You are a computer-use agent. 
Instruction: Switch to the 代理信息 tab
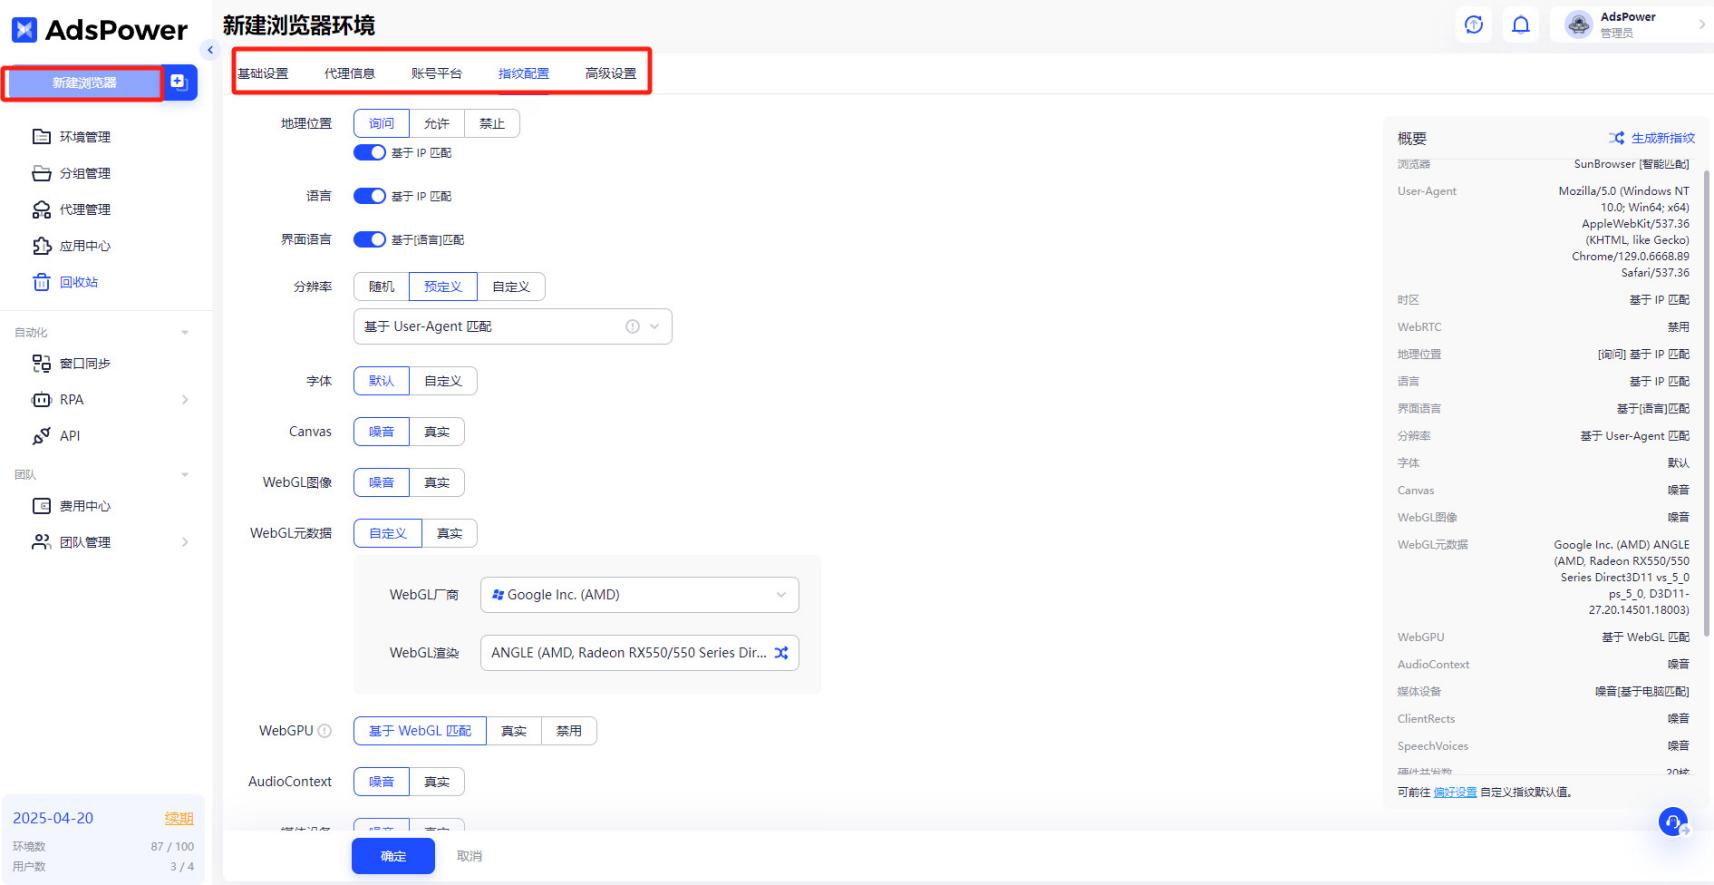tap(350, 73)
